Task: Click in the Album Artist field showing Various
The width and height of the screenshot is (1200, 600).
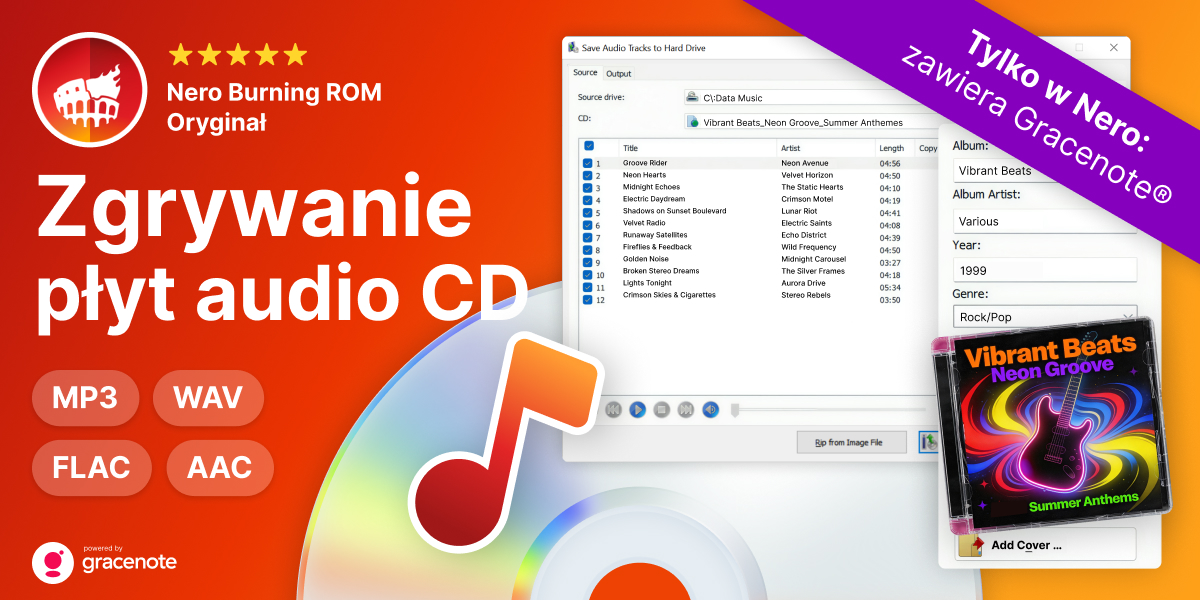Action: pos(1045,221)
